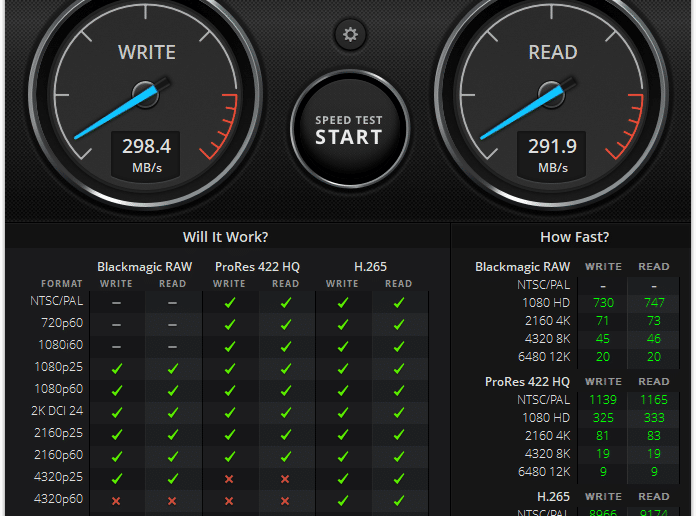Click the Blackmagic RAW write checkmark at 1080p25
Viewport: 696px width, 516px height.
point(117,369)
